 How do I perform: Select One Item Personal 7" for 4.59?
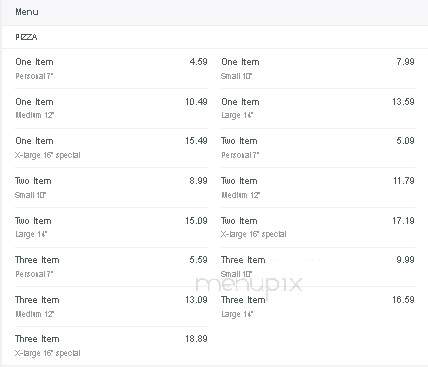111,69
